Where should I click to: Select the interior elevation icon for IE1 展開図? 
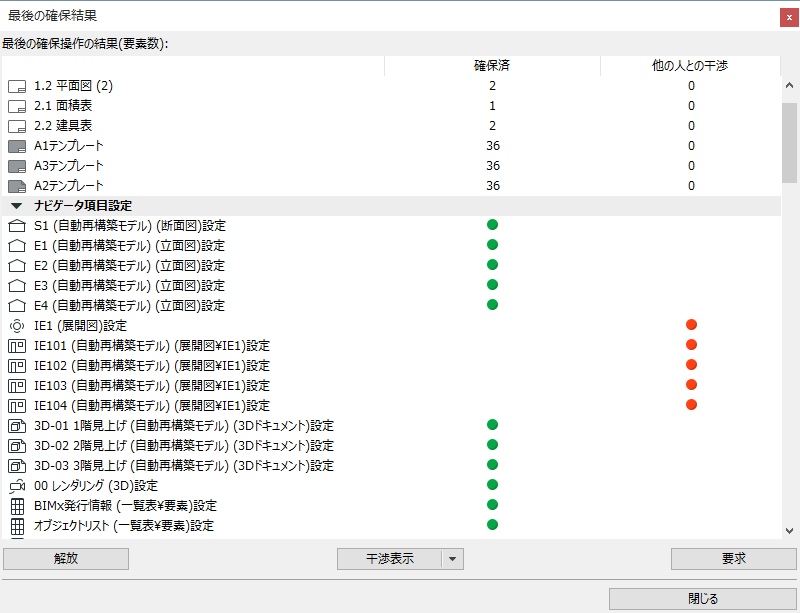pos(16,325)
